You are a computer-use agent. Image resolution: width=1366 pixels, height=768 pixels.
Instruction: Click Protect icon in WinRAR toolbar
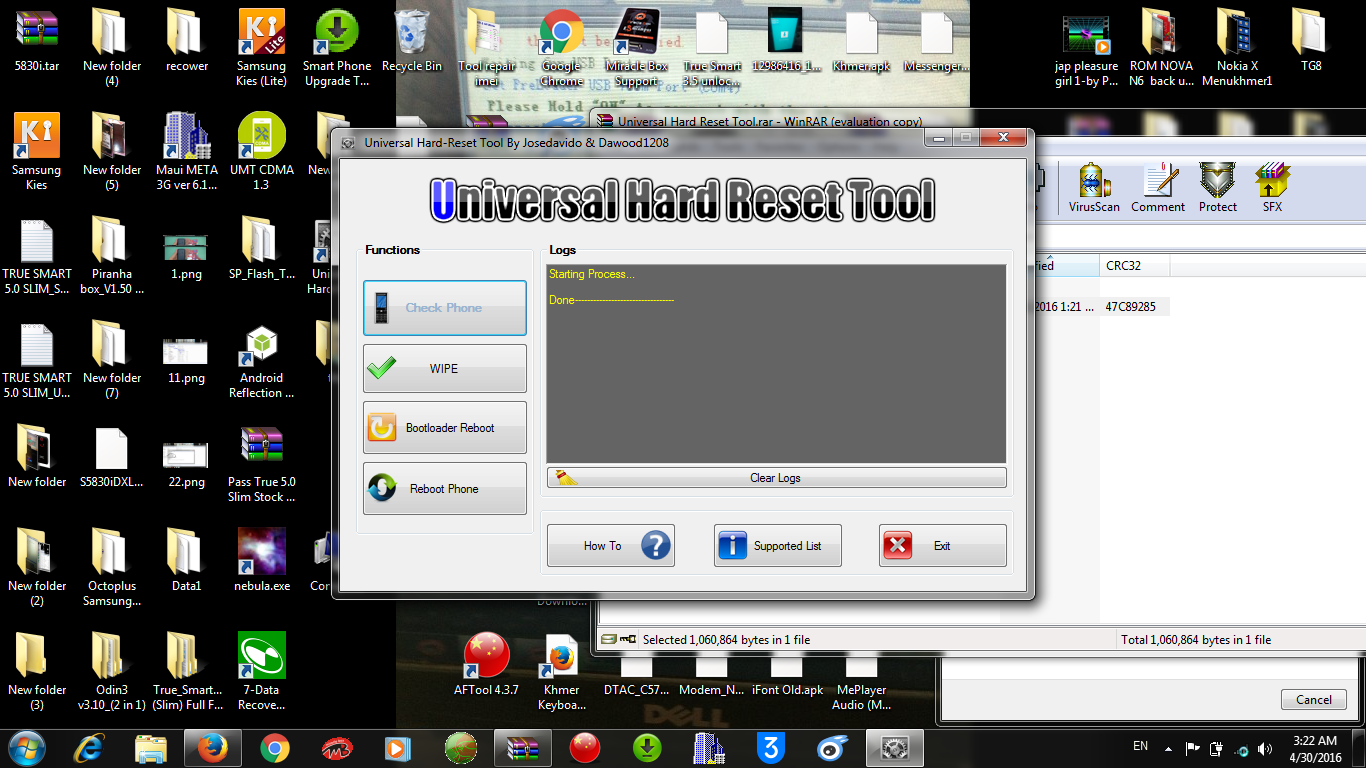point(1218,188)
